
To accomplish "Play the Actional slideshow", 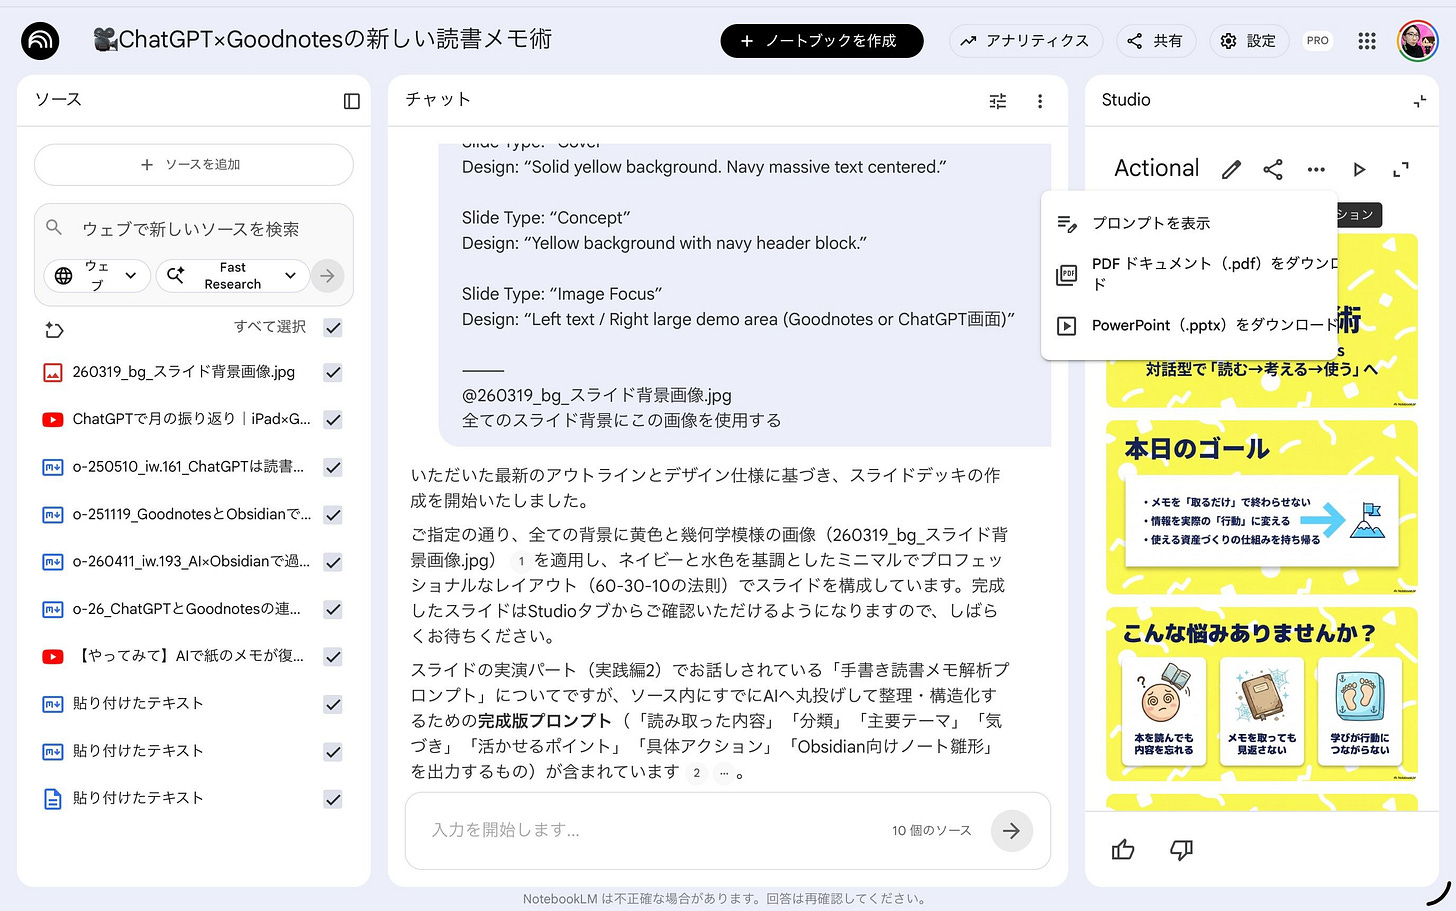I will point(1359,169).
